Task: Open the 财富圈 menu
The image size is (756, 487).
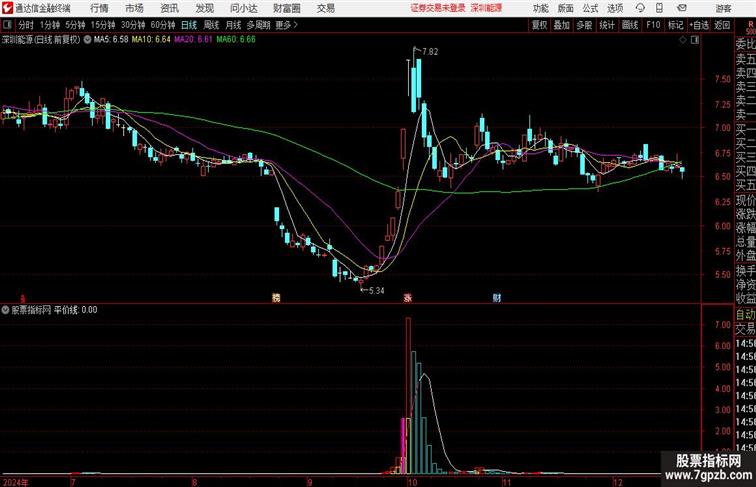Action: (x=286, y=8)
